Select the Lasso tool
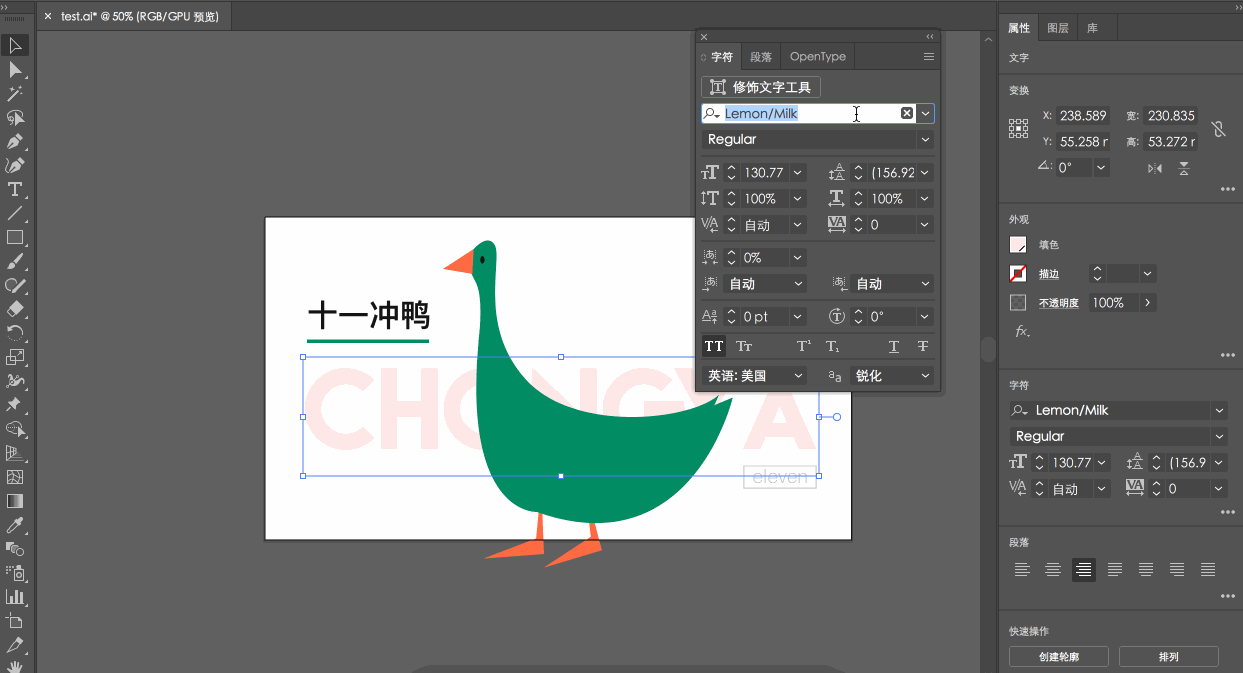Viewport: 1243px width, 673px height. pos(16,117)
